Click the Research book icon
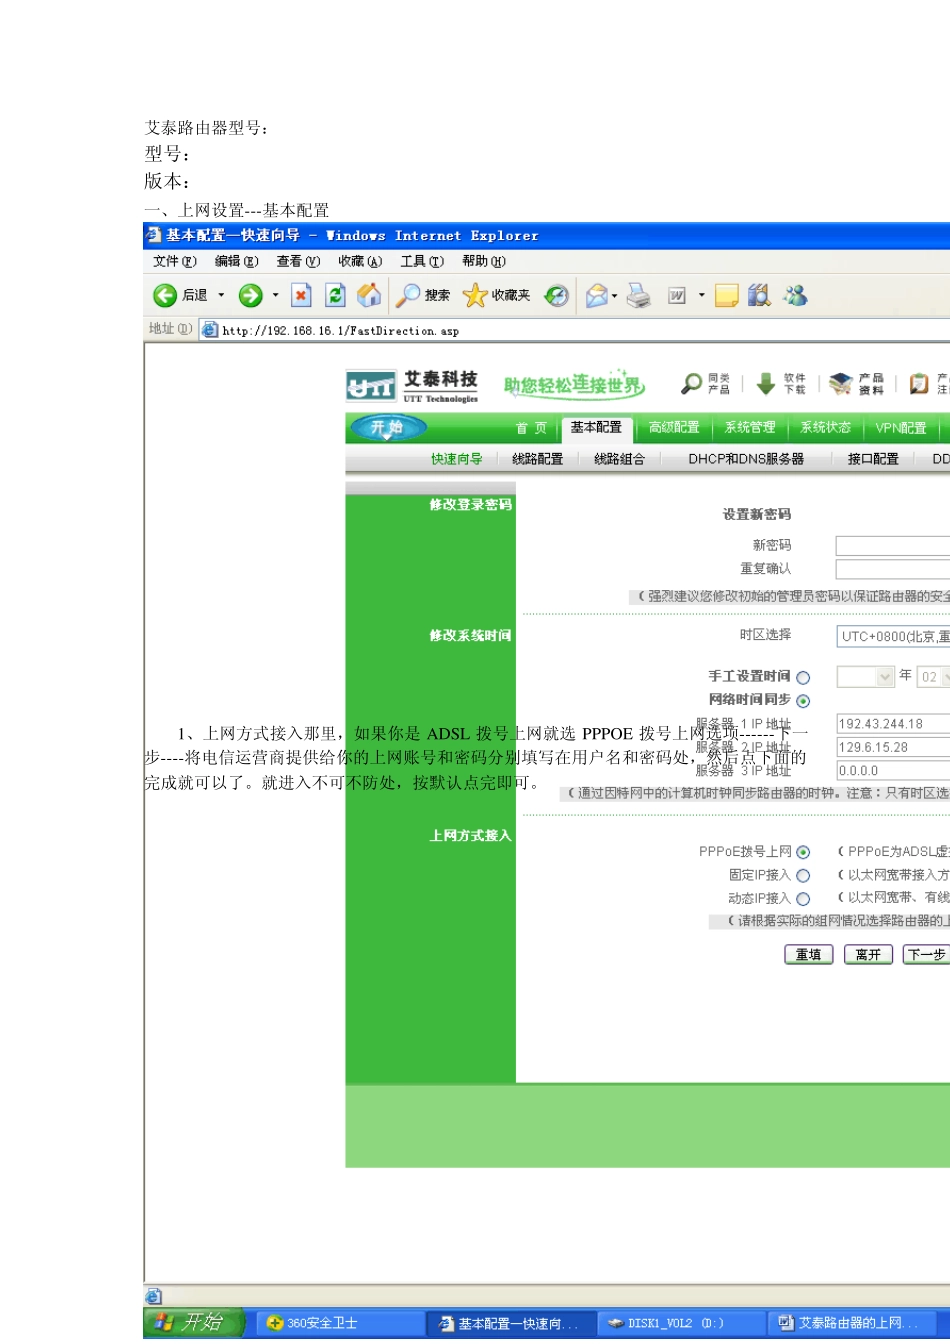 [759, 295]
